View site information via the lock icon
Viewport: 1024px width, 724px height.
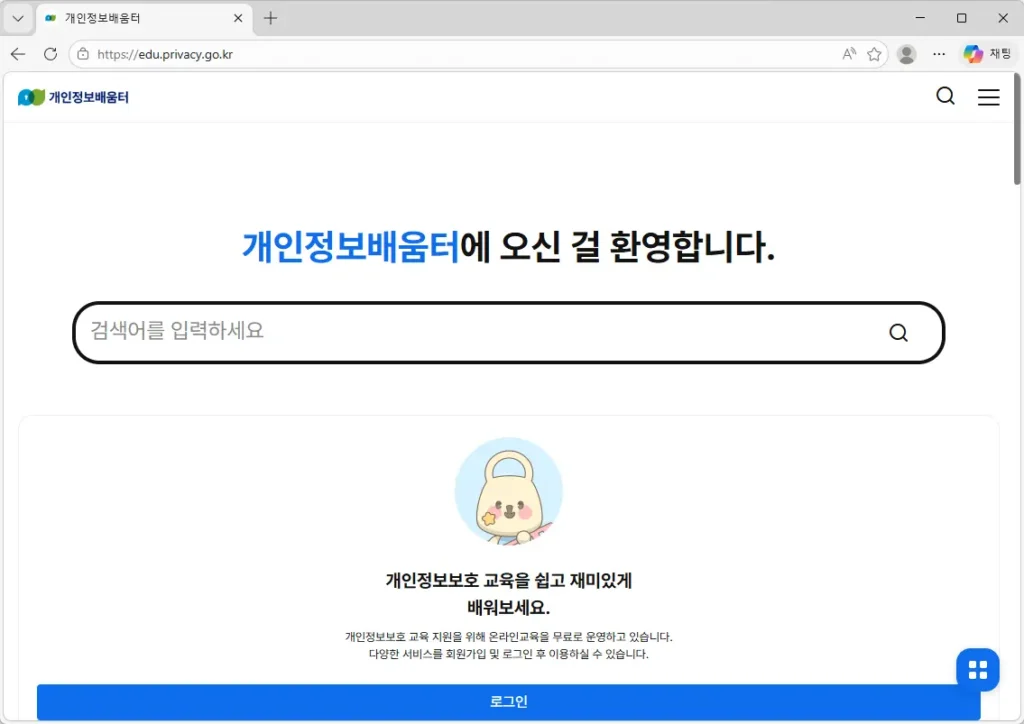click(x=83, y=54)
